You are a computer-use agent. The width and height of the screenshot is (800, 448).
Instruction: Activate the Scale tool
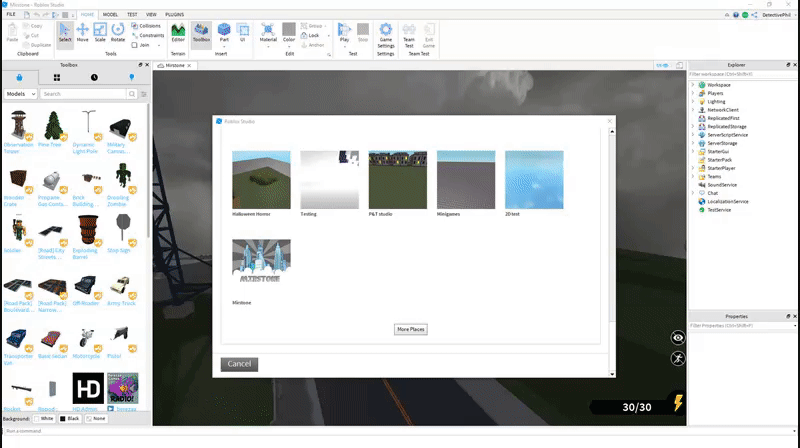[x=100, y=33]
